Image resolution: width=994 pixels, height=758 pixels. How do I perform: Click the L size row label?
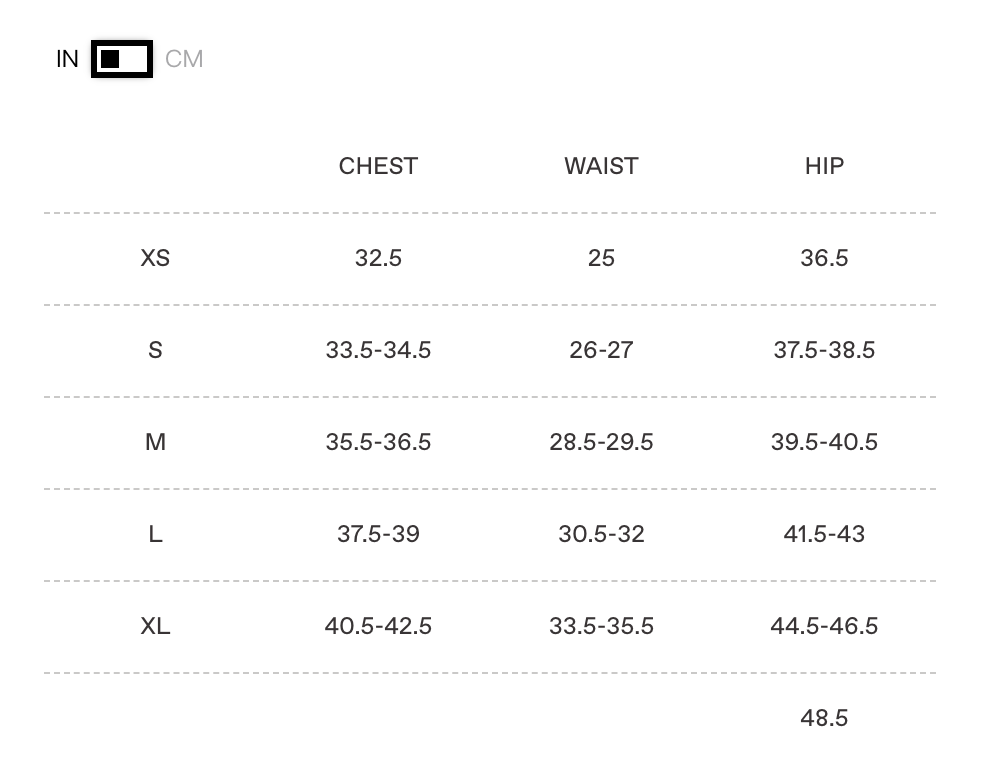[155, 534]
